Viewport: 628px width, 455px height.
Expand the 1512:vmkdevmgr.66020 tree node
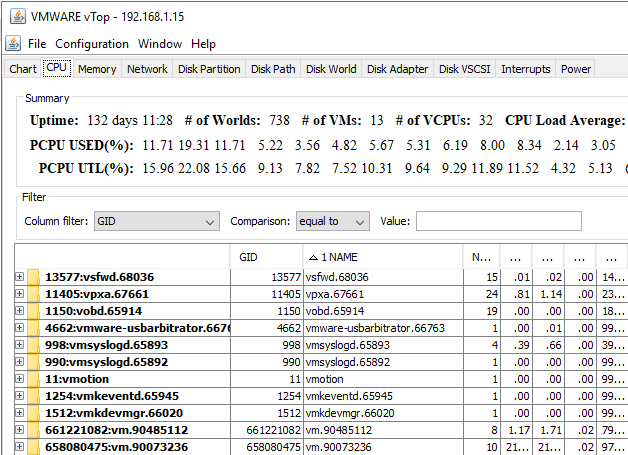click(x=19, y=413)
